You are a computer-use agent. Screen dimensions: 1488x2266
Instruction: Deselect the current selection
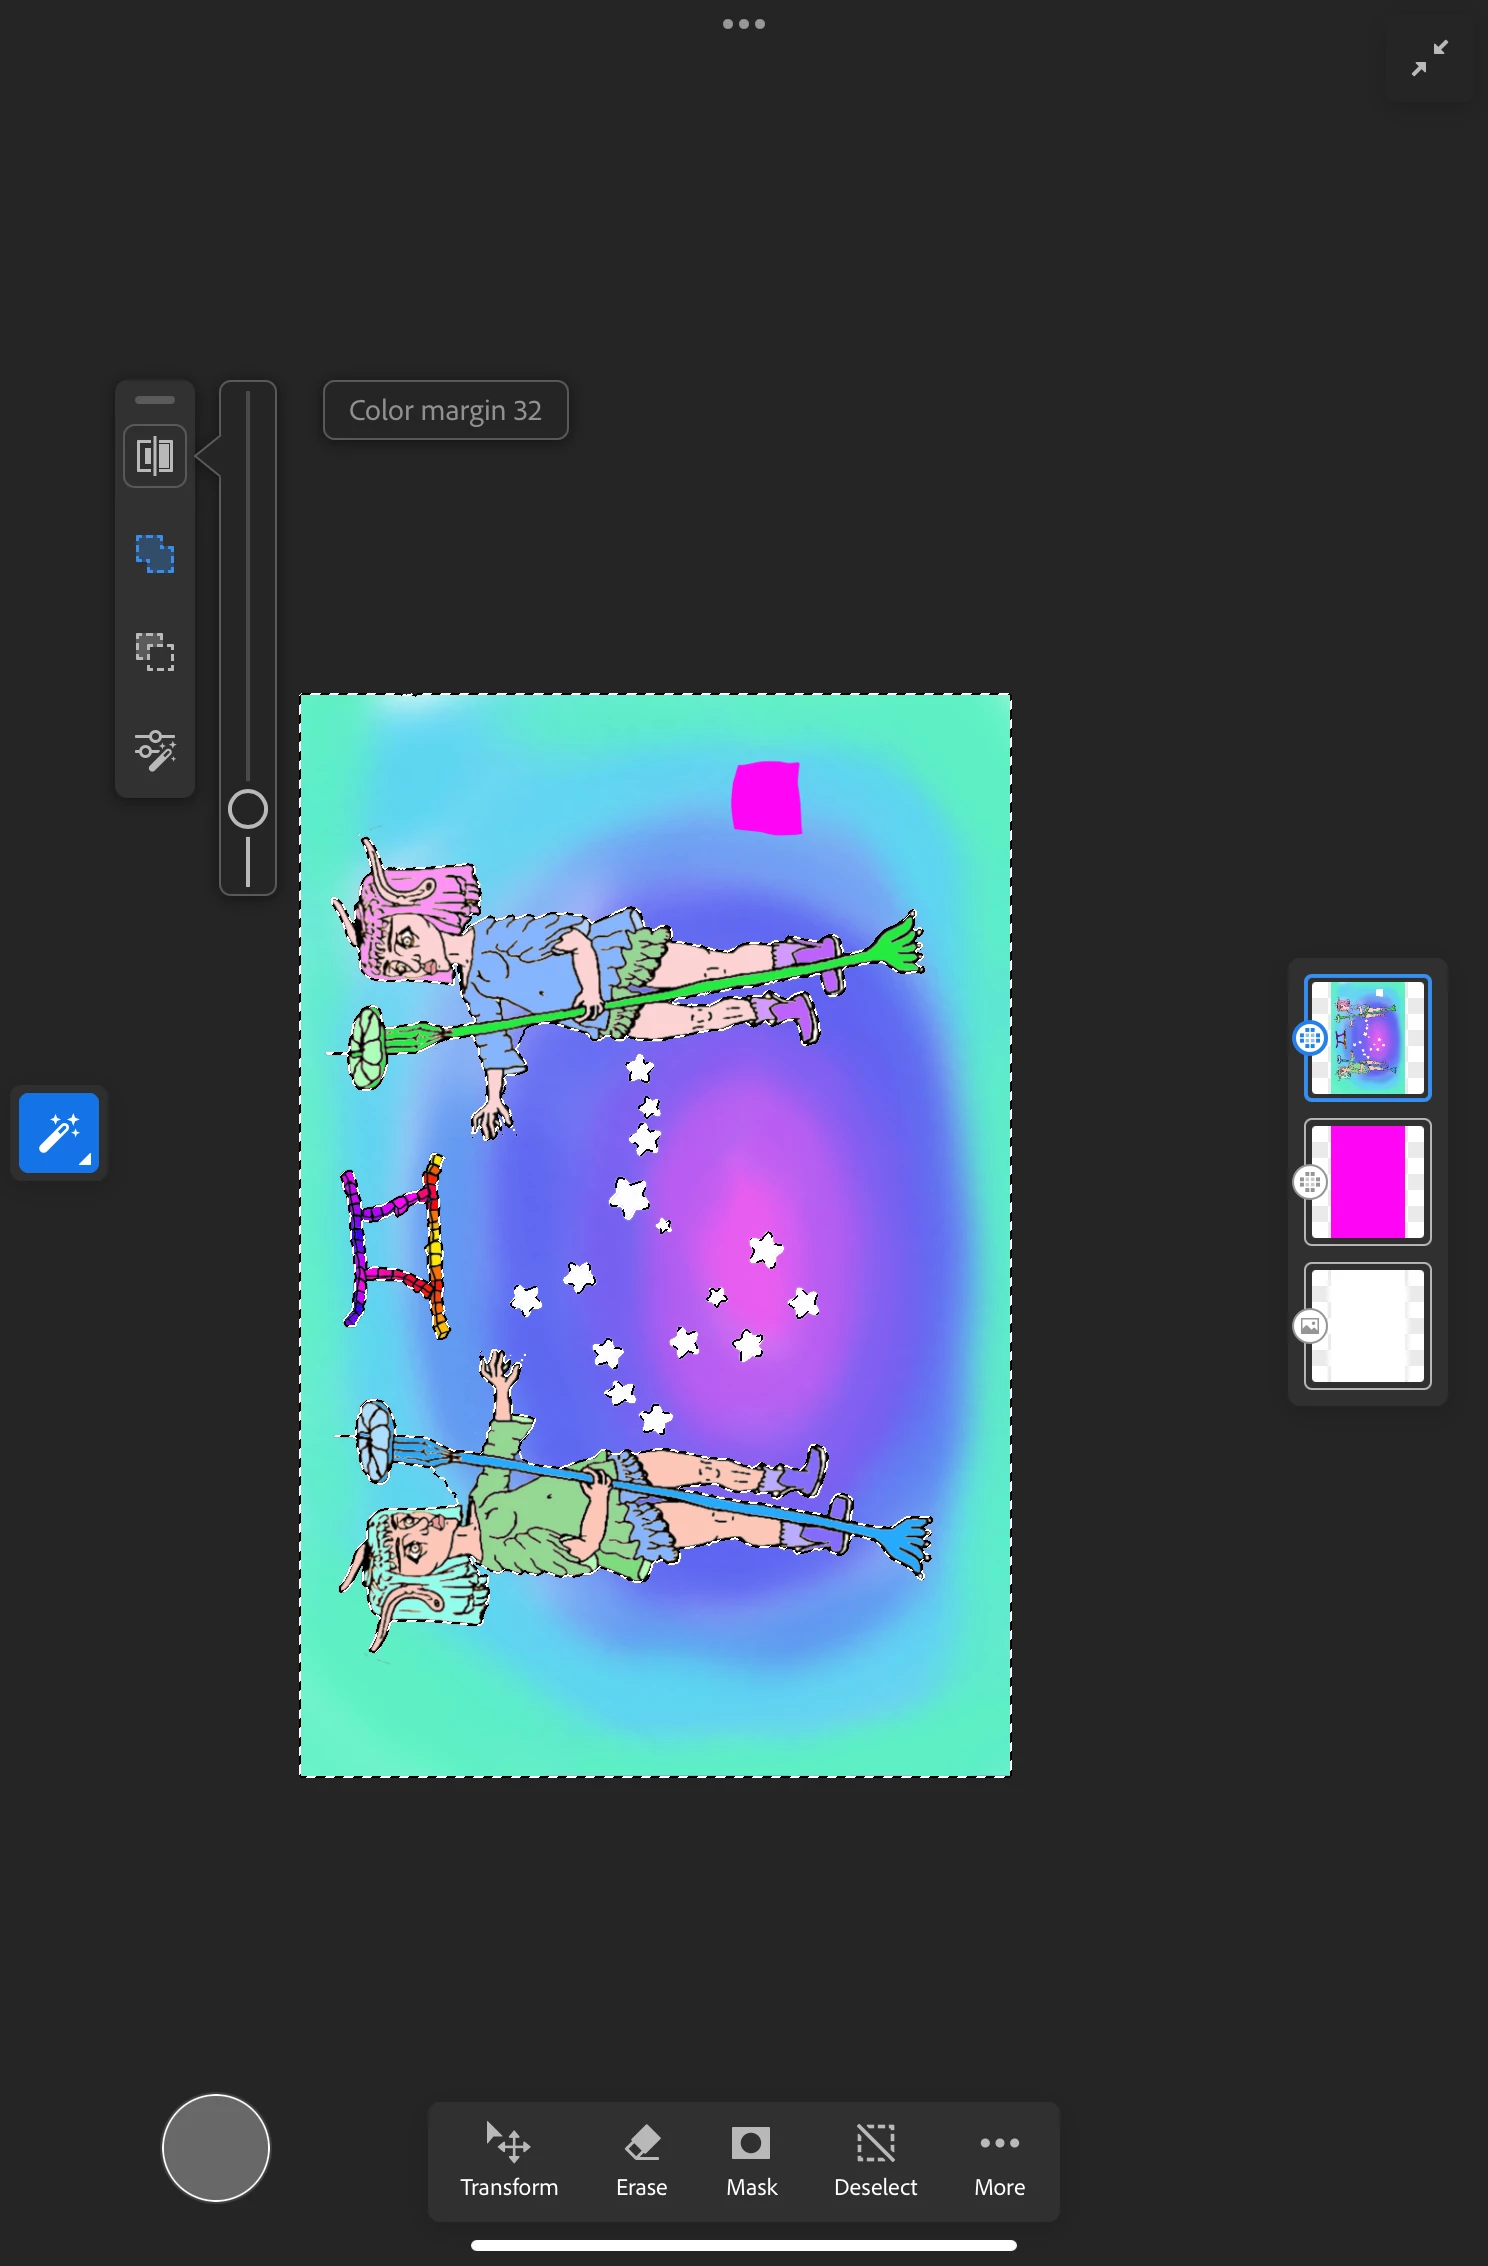tap(876, 2160)
